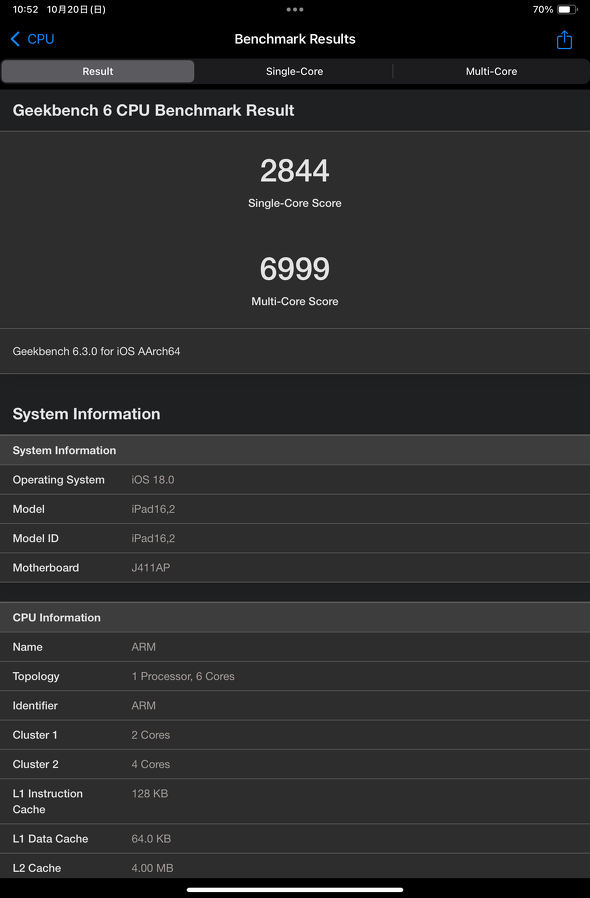Go back to CPU screen

pos(33,39)
